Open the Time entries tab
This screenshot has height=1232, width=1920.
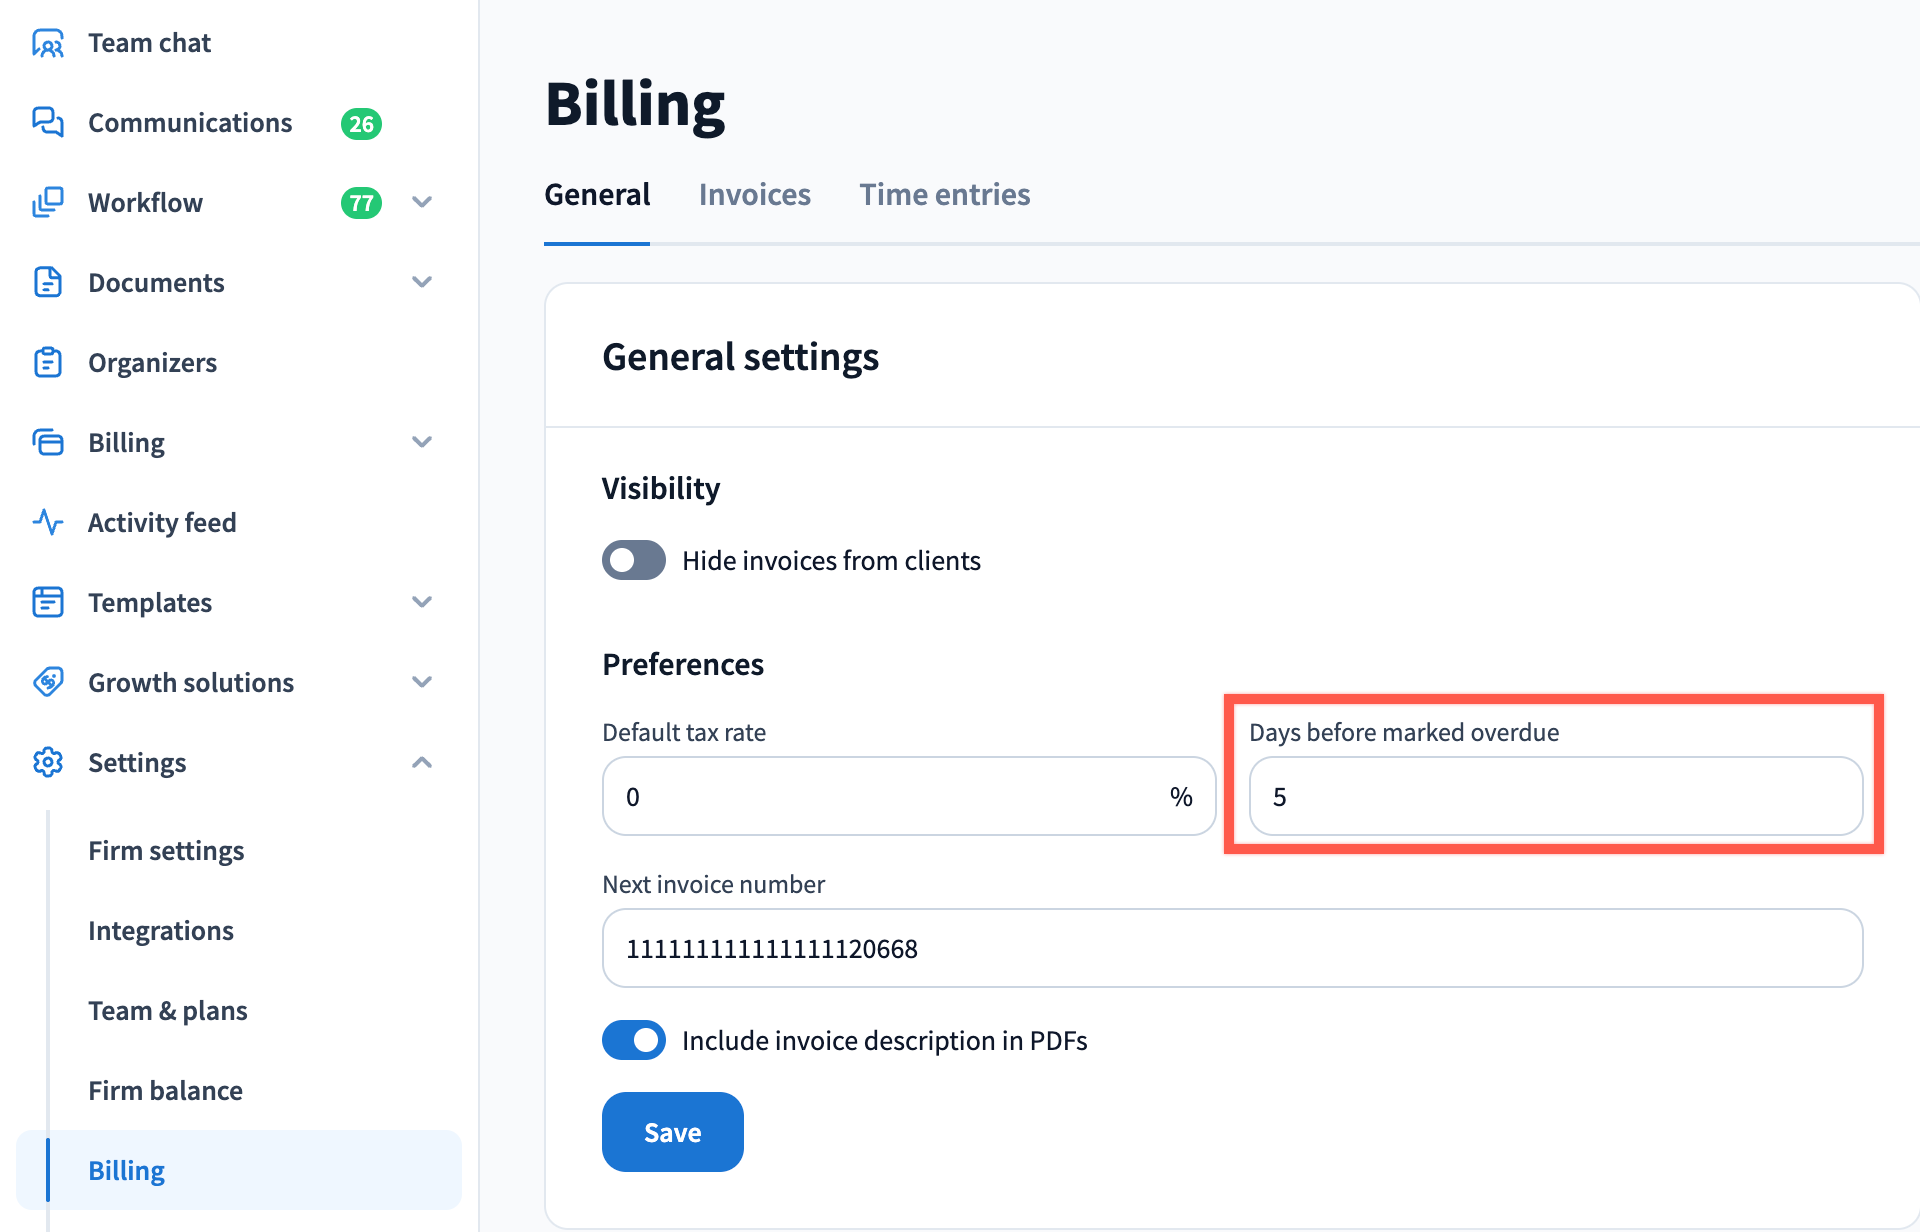pos(944,194)
